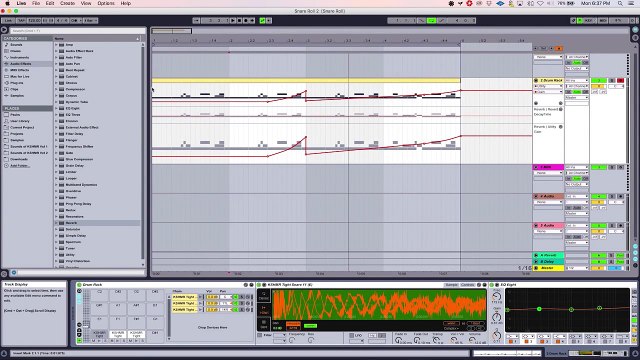Image resolution: width=640 pixels, height=360 pixels.
Task: Open the Drums browser category
Action: click(x=16, y=51)
